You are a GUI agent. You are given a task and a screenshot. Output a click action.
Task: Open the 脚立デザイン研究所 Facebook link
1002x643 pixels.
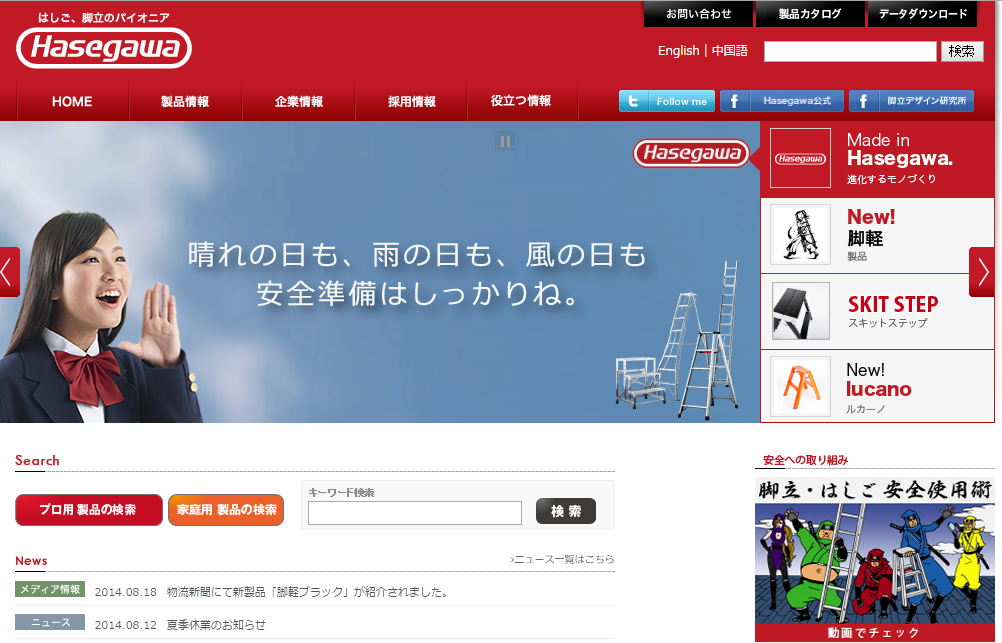(x=911, y=101)
